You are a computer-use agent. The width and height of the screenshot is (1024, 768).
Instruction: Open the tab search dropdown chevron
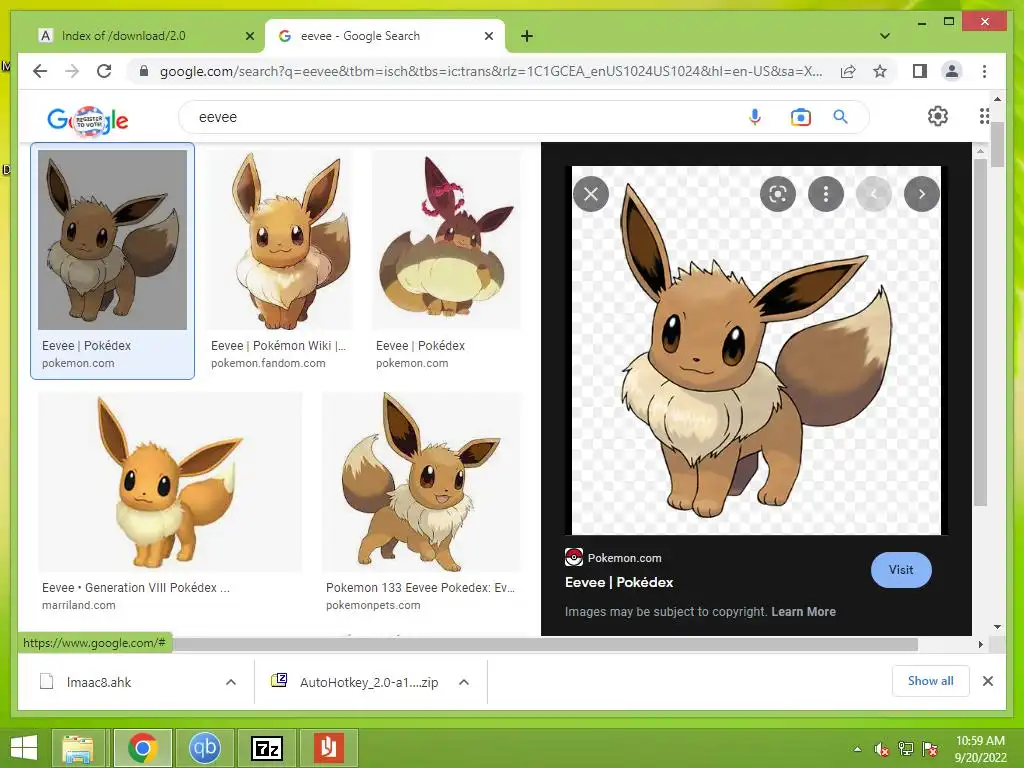[885, 36]
